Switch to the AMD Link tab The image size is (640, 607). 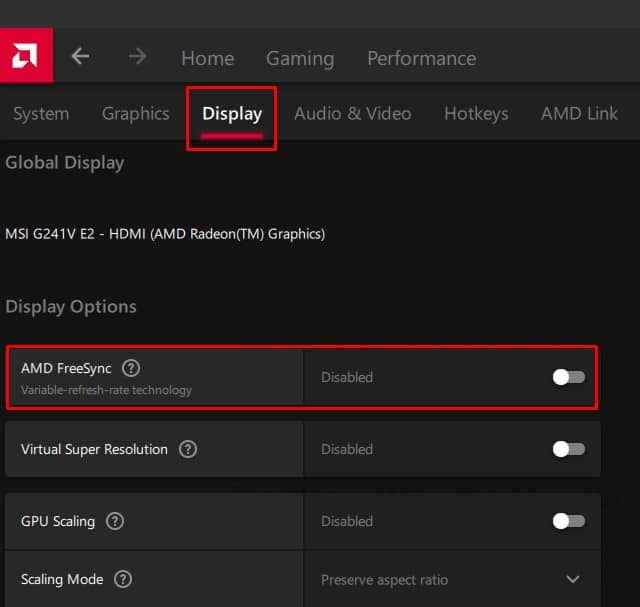coord(579,113)
